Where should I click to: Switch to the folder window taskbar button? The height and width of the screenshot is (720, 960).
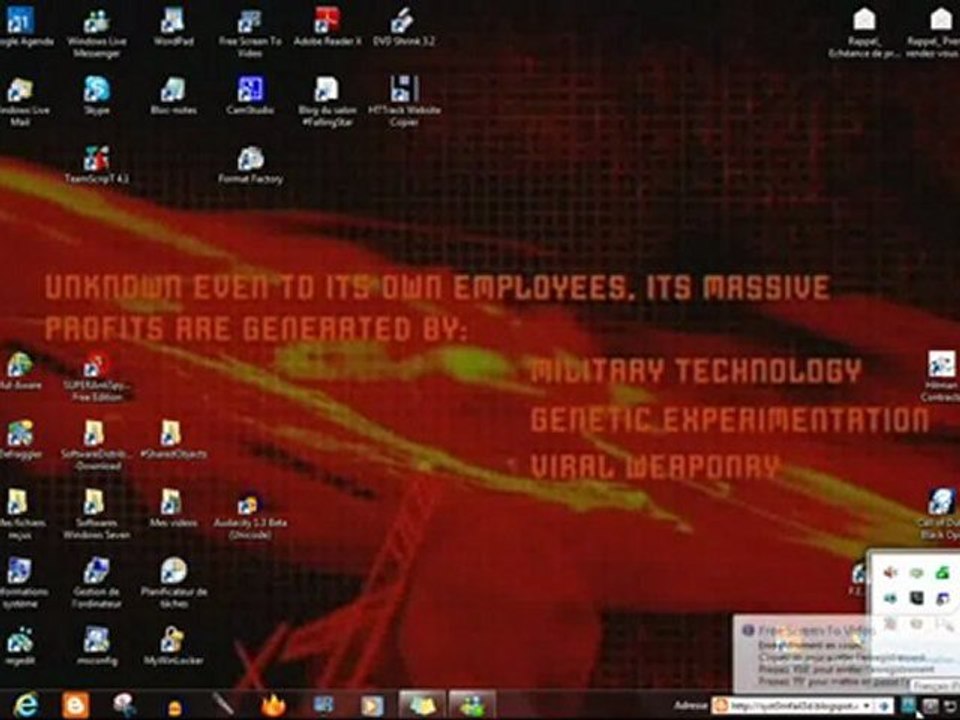point(422,705)
